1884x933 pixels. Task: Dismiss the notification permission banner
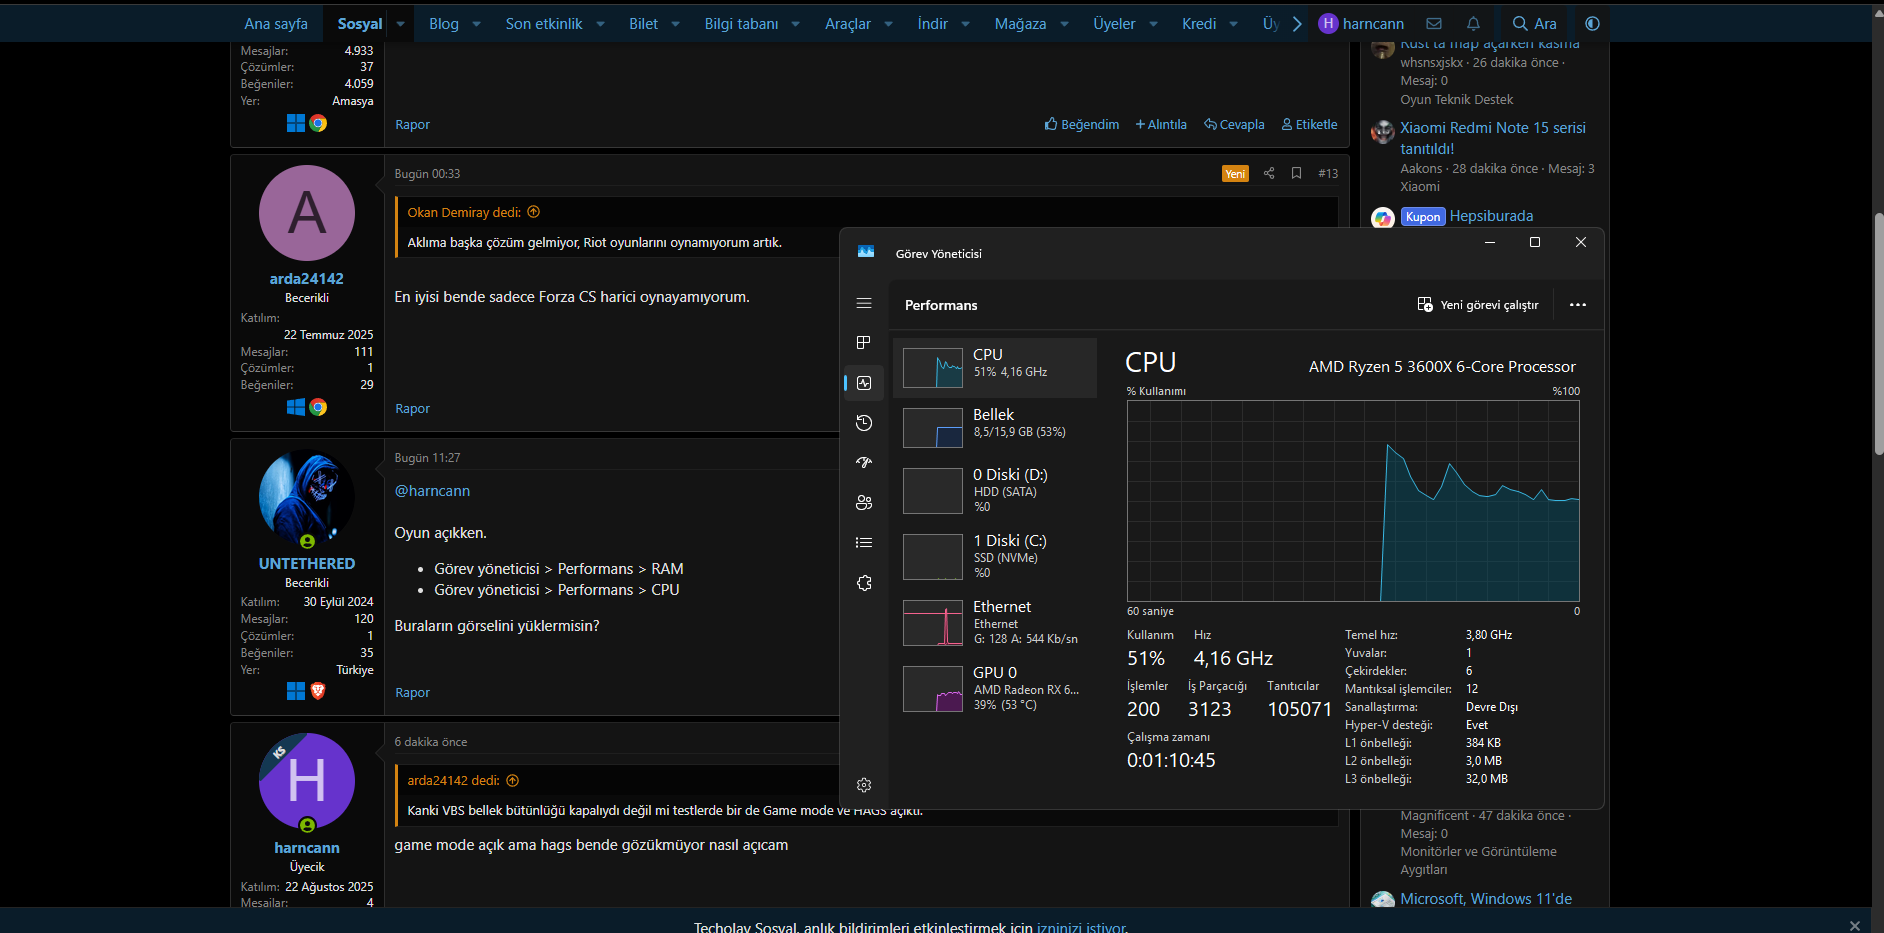(x=1855, y=925)
